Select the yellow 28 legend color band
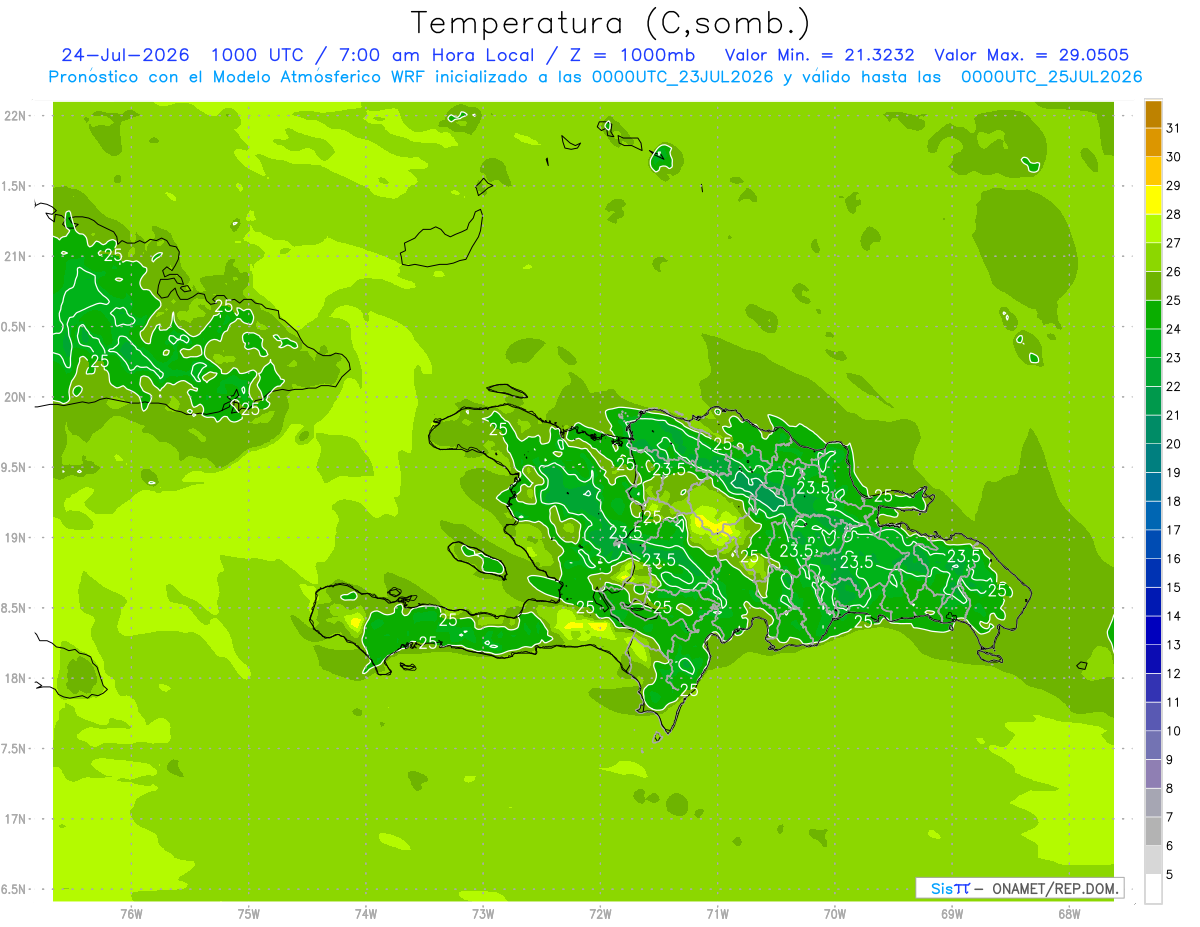 (x=1153, y=200)
